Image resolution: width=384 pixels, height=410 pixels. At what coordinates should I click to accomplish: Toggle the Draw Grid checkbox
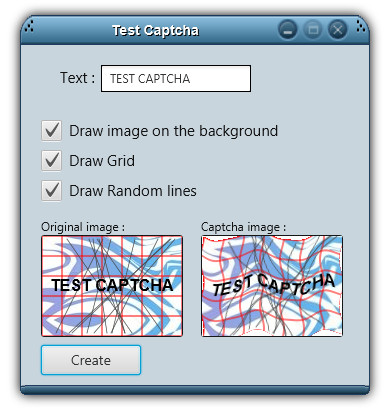click(x=51, y=161)
